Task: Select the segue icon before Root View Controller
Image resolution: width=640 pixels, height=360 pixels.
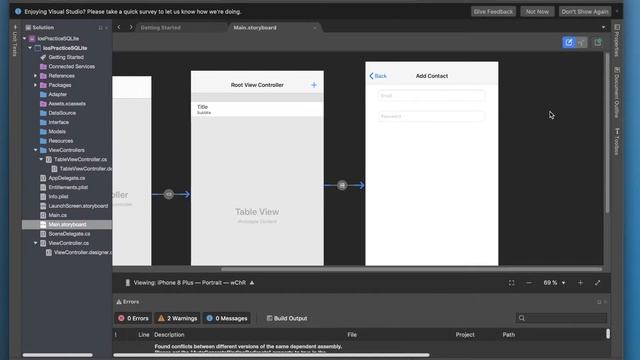Action: [169, 194]
